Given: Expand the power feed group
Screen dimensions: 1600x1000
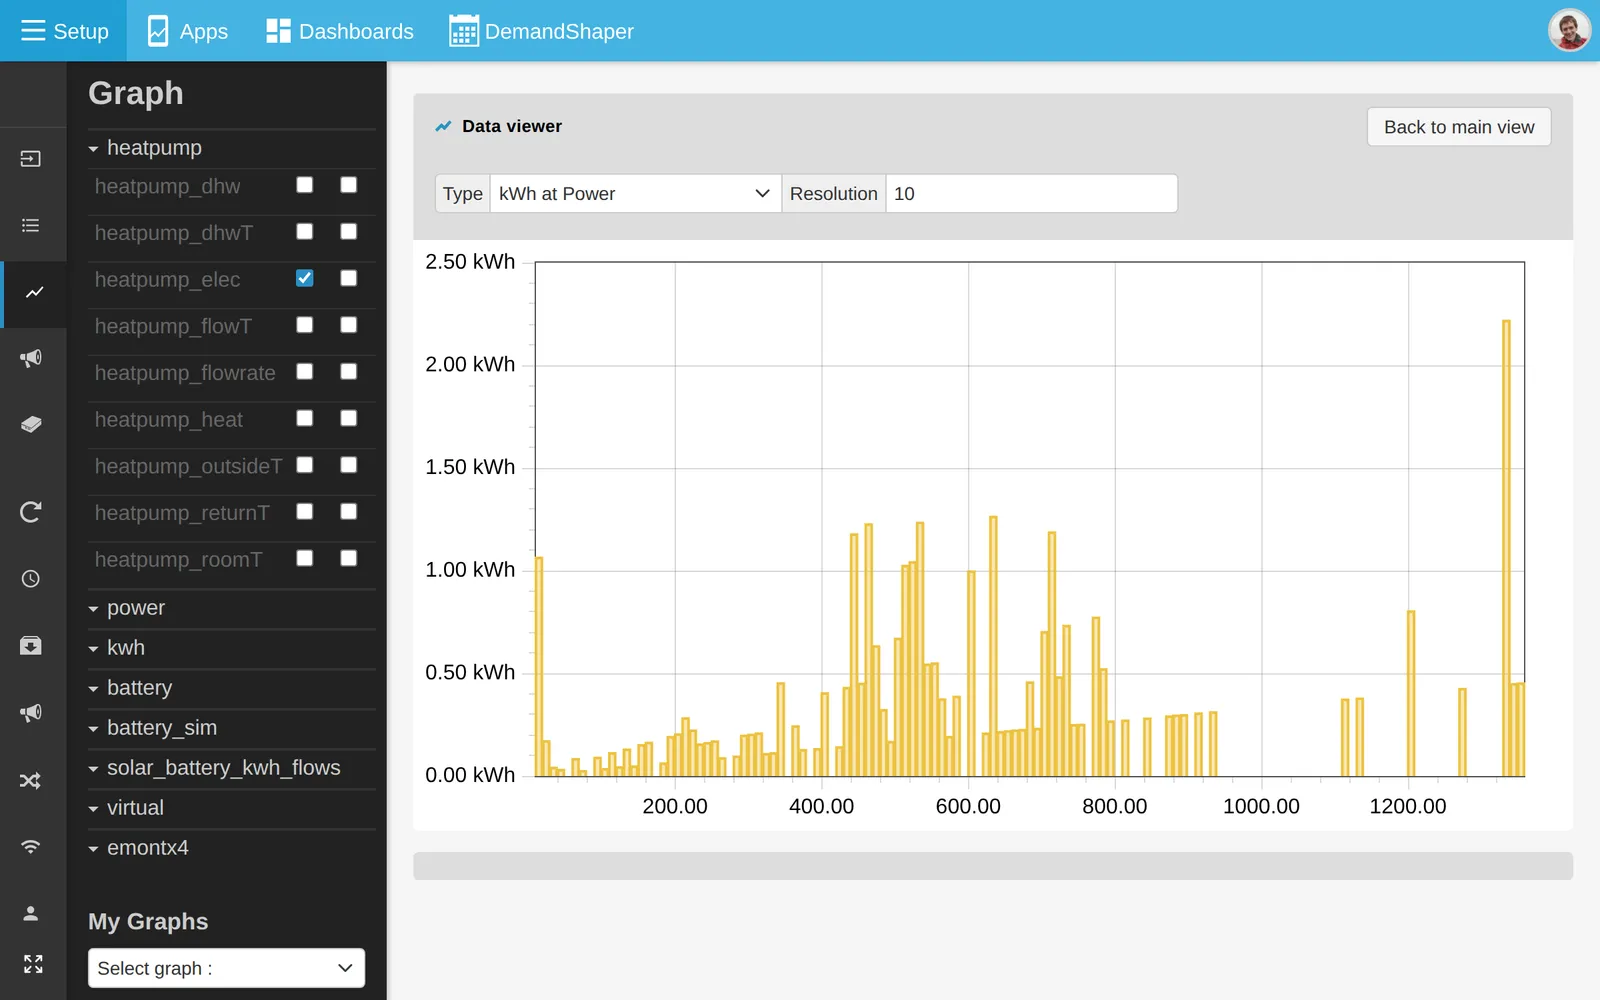Looking at the screenshot, I should [232, 608].
